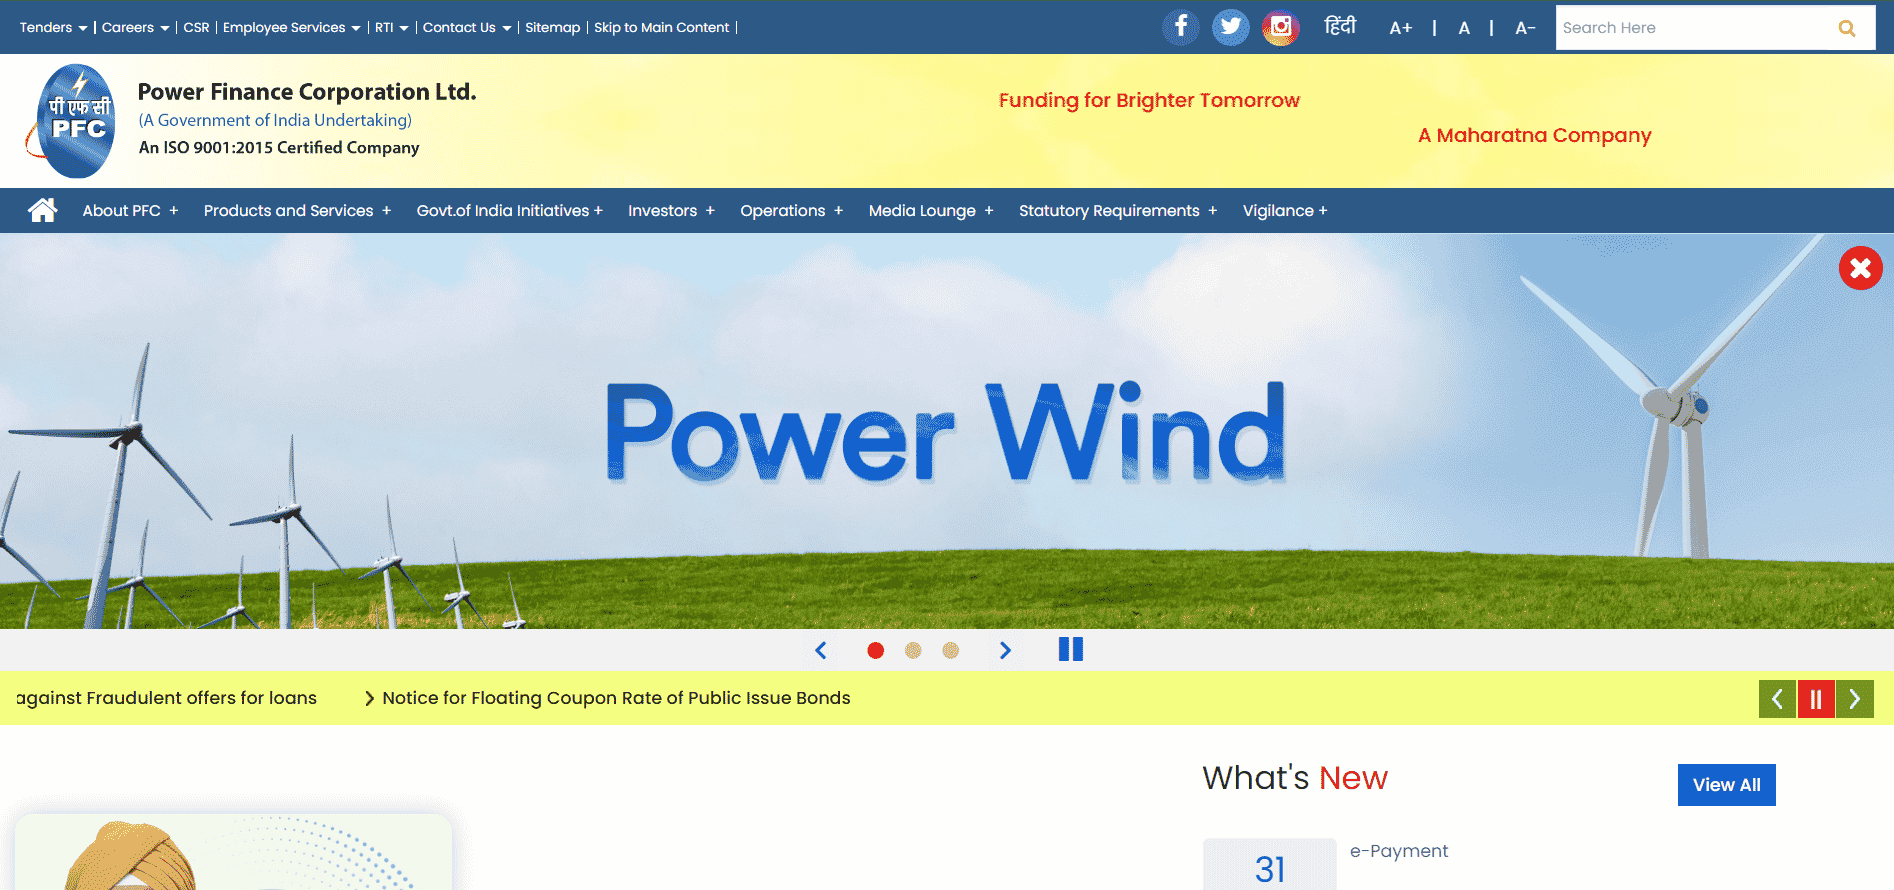Expand Statutory Requirements menu
This screenshot has width=1894, height=890.
click(1117, 210)
